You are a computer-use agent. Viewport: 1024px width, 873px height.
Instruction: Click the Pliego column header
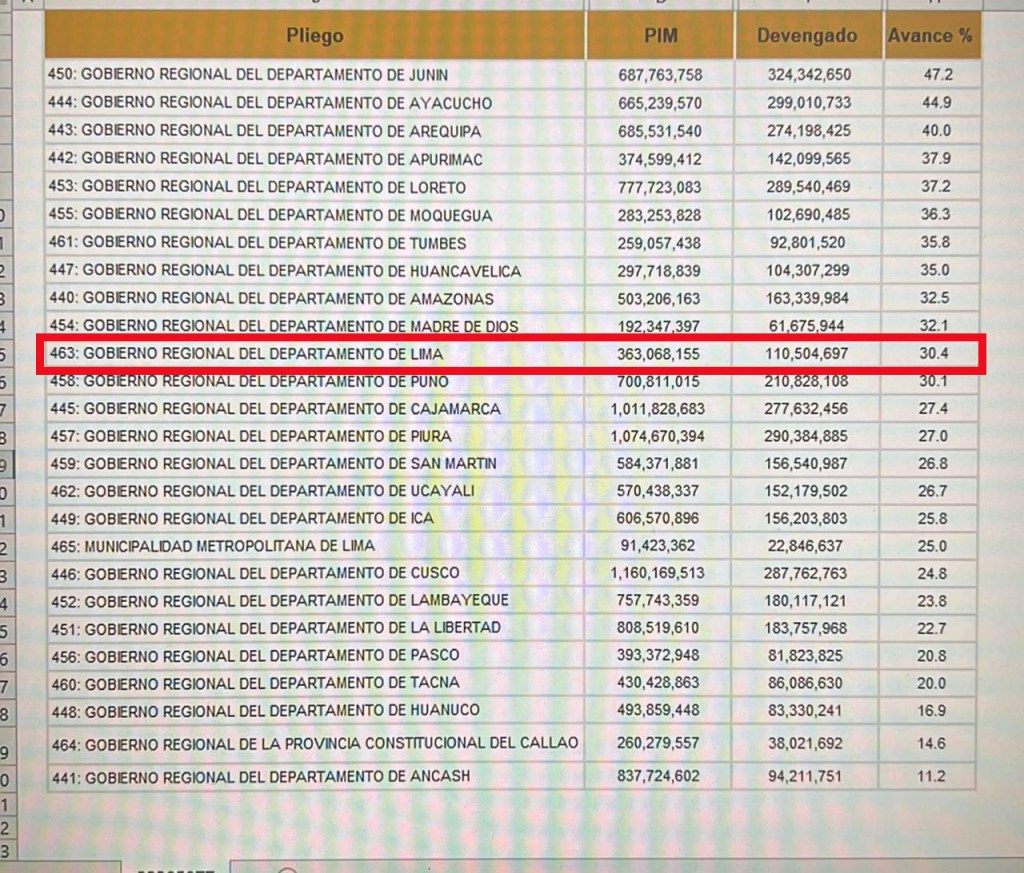[314, 36]
